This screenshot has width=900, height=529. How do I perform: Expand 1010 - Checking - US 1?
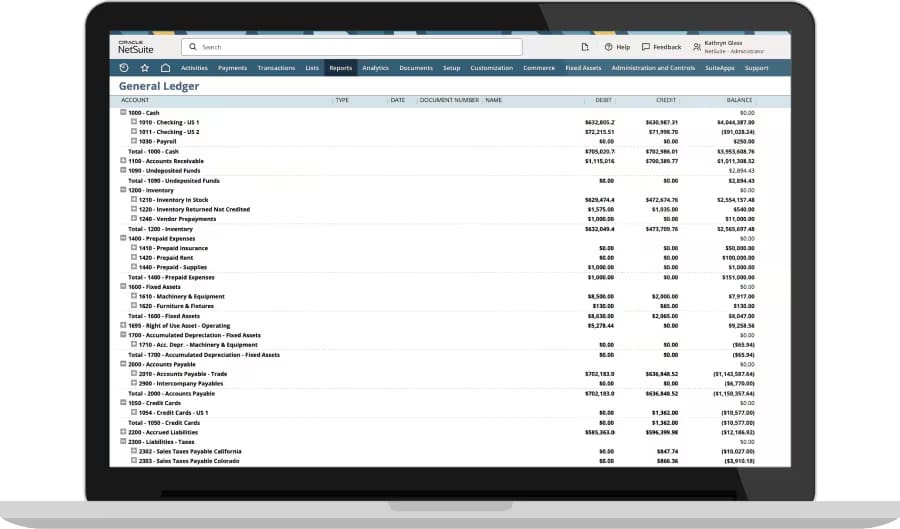click(x=133, y=122)
